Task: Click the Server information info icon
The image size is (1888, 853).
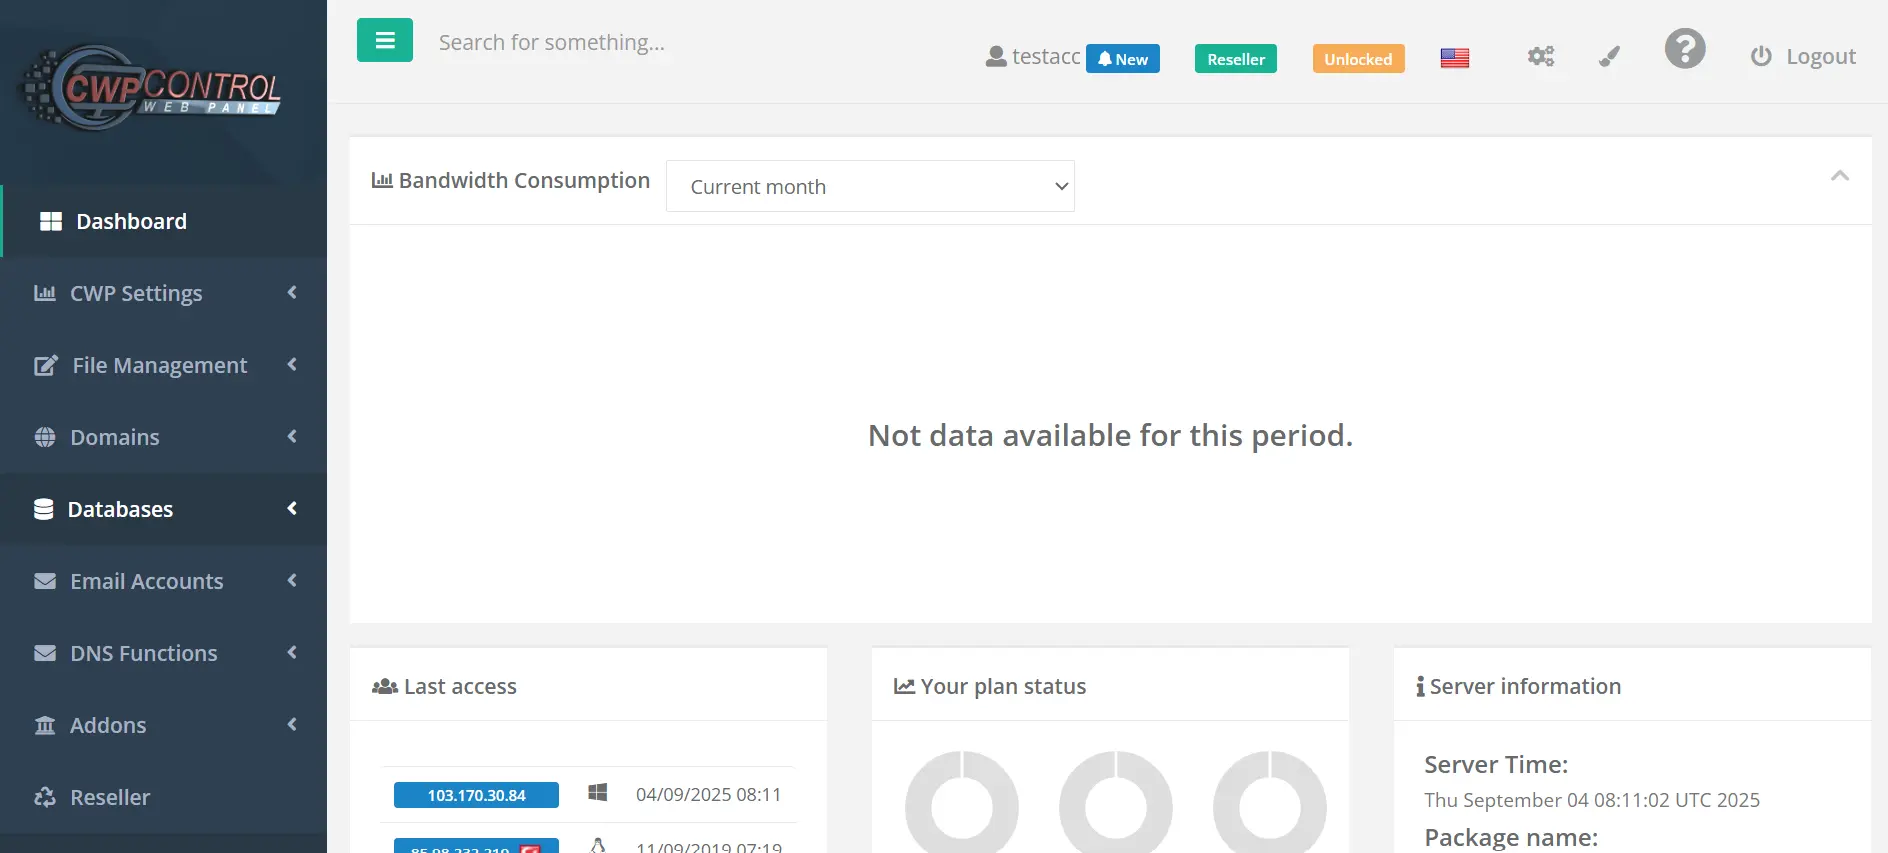Action: point(1420,686)
